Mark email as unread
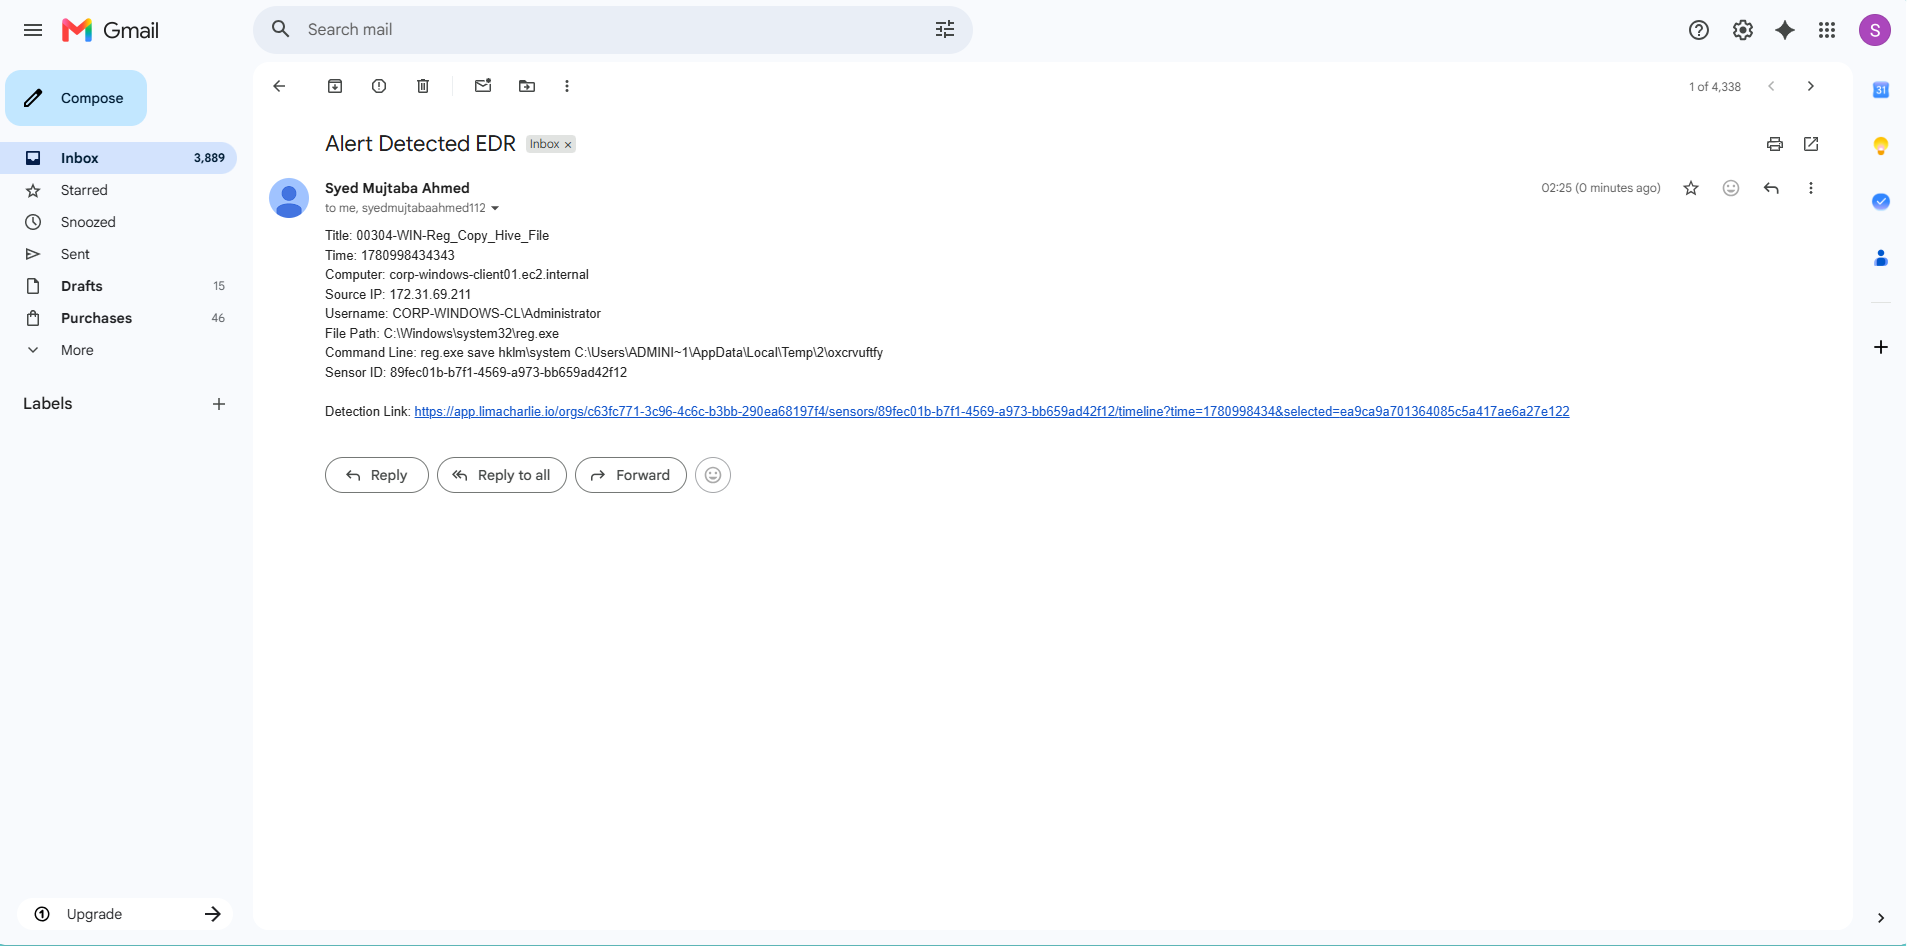The image size is (1907, 947). click(x=483, y=86)
